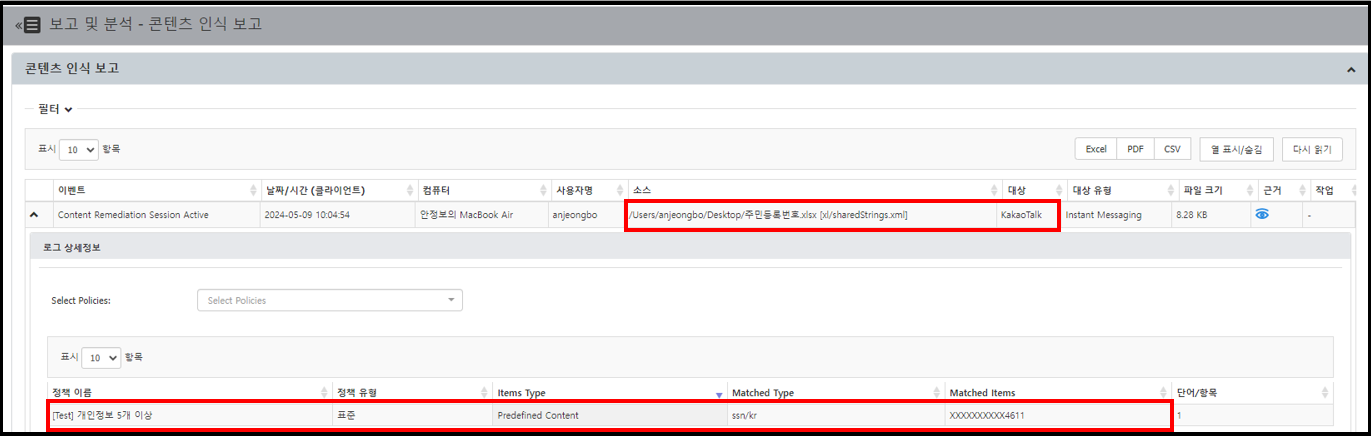This screenshot has width=1371, height=436.
Task: Click the 다시 읽기 reload button
Action: click(1312, 149)
